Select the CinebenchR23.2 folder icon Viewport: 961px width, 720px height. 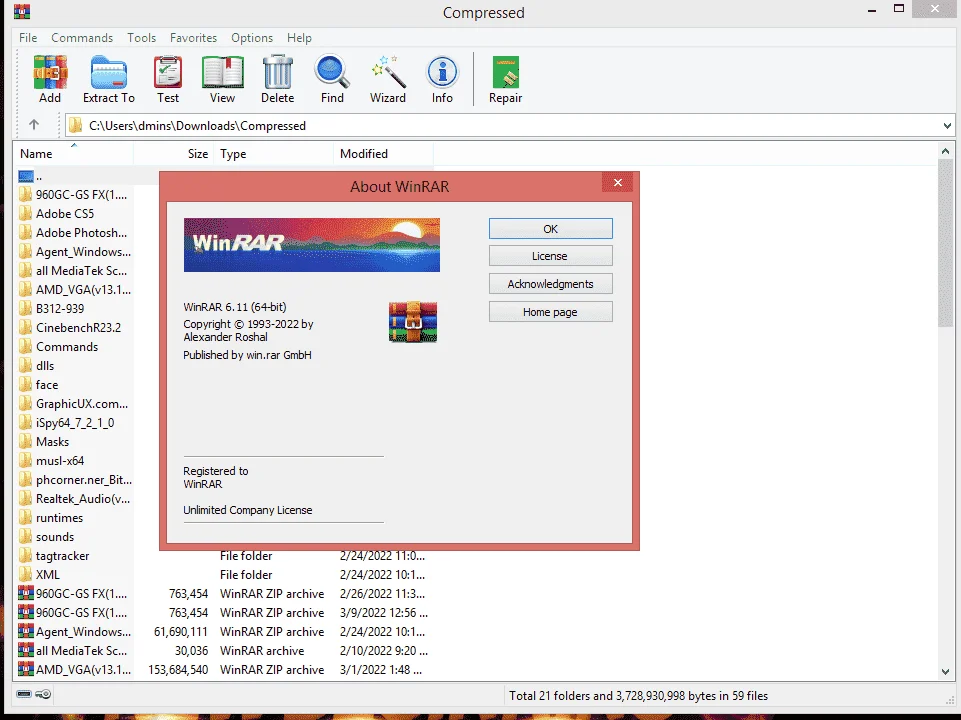(25, 327)
